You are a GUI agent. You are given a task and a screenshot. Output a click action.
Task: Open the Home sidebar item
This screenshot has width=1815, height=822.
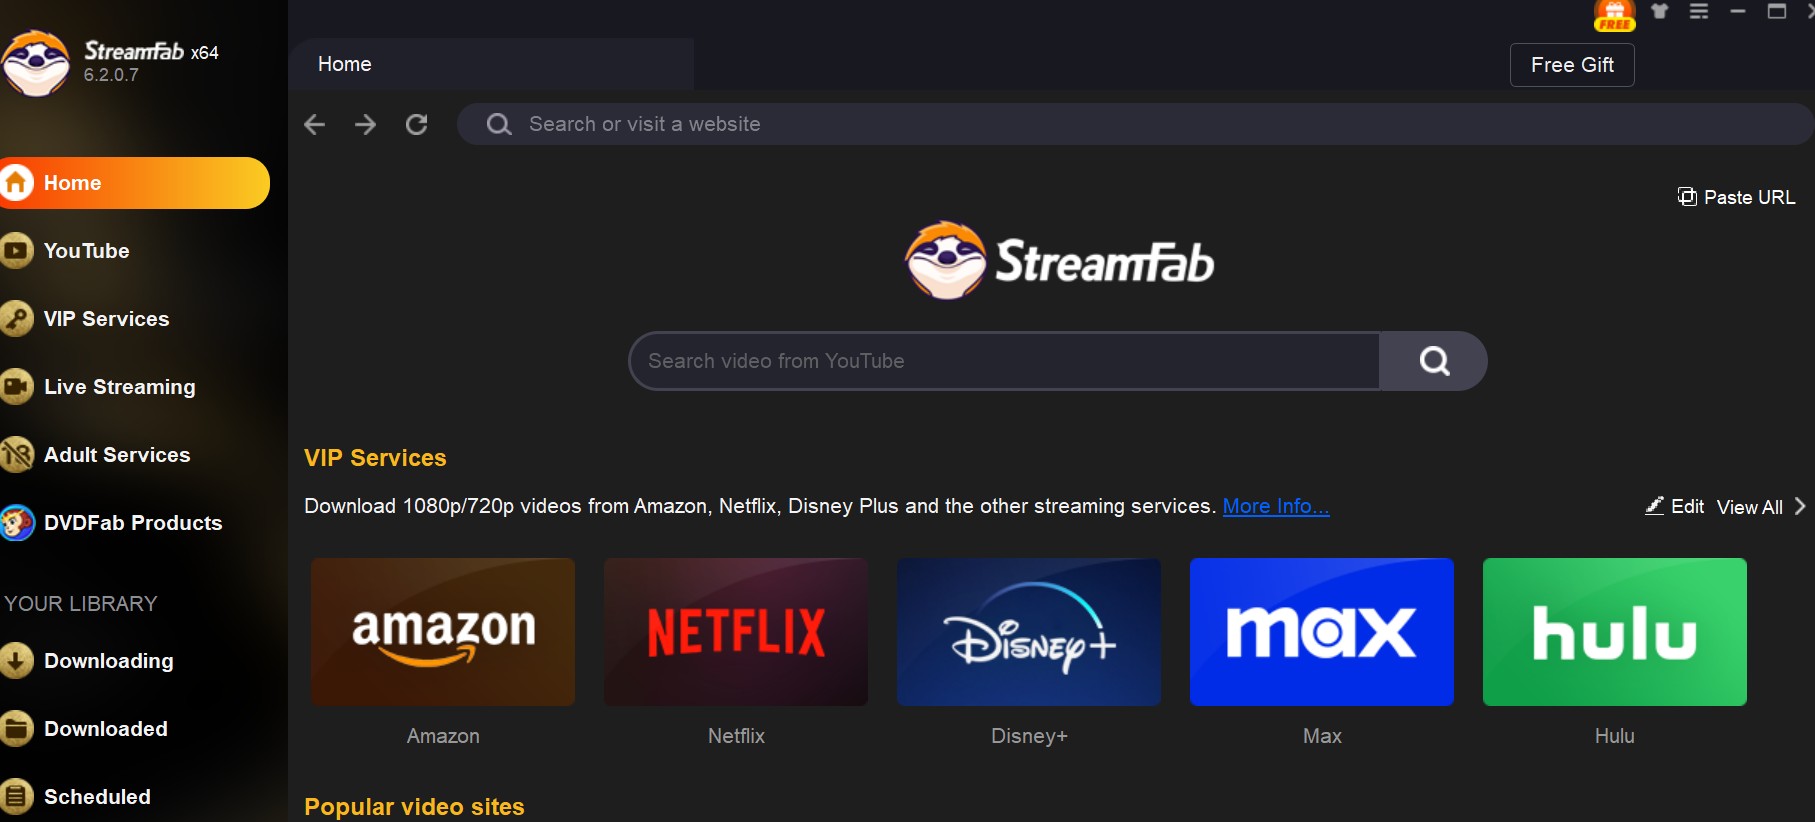coord(134,183)
